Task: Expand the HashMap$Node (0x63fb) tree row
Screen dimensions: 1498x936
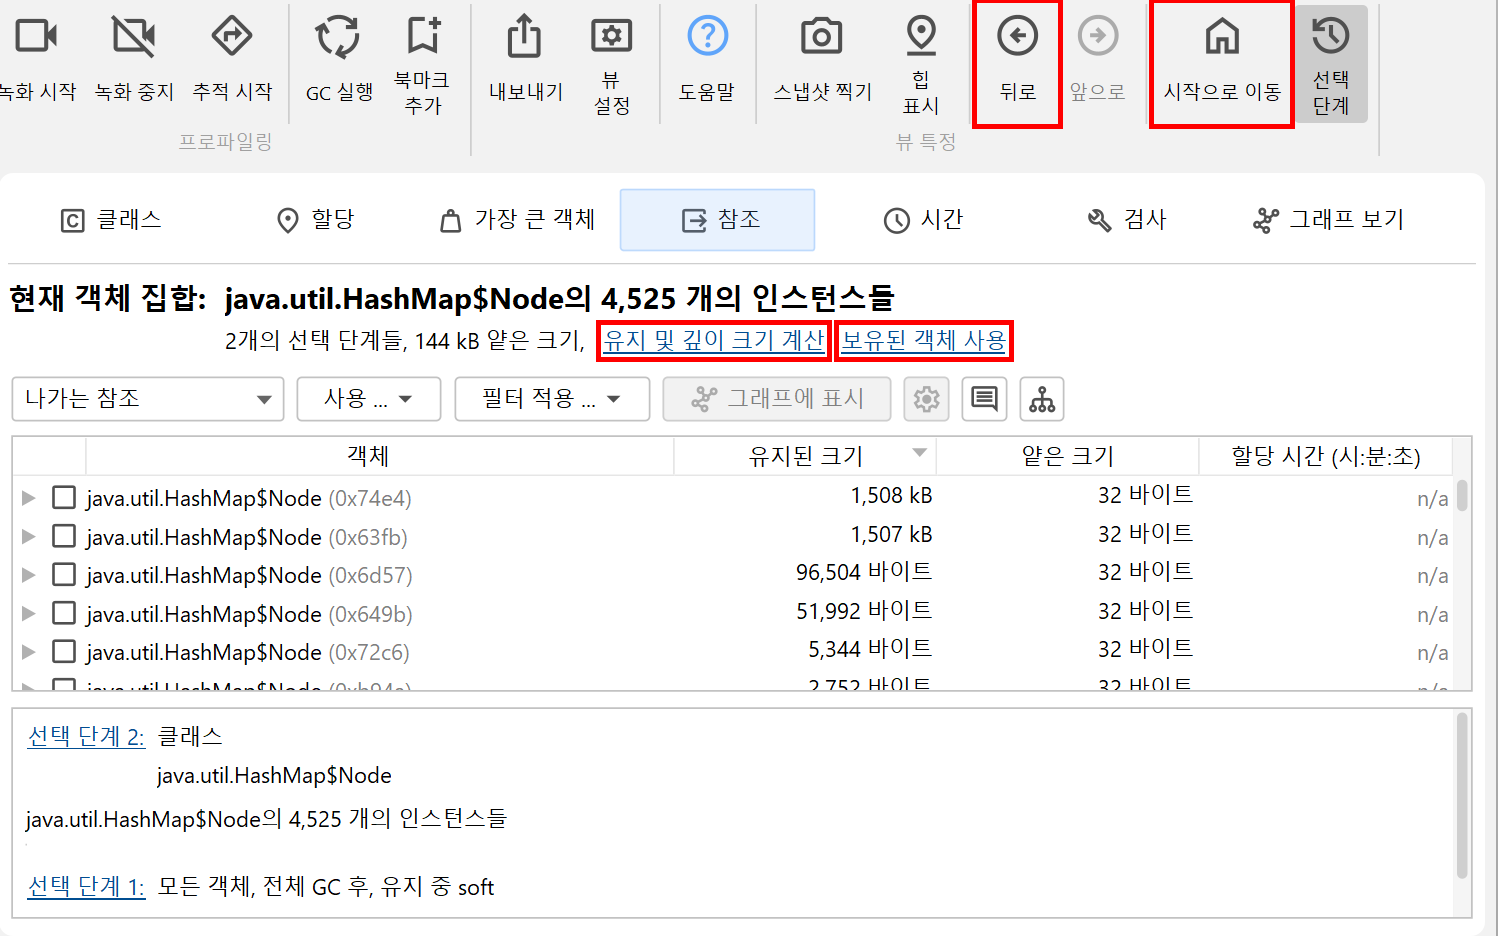Action: (29, 537)
